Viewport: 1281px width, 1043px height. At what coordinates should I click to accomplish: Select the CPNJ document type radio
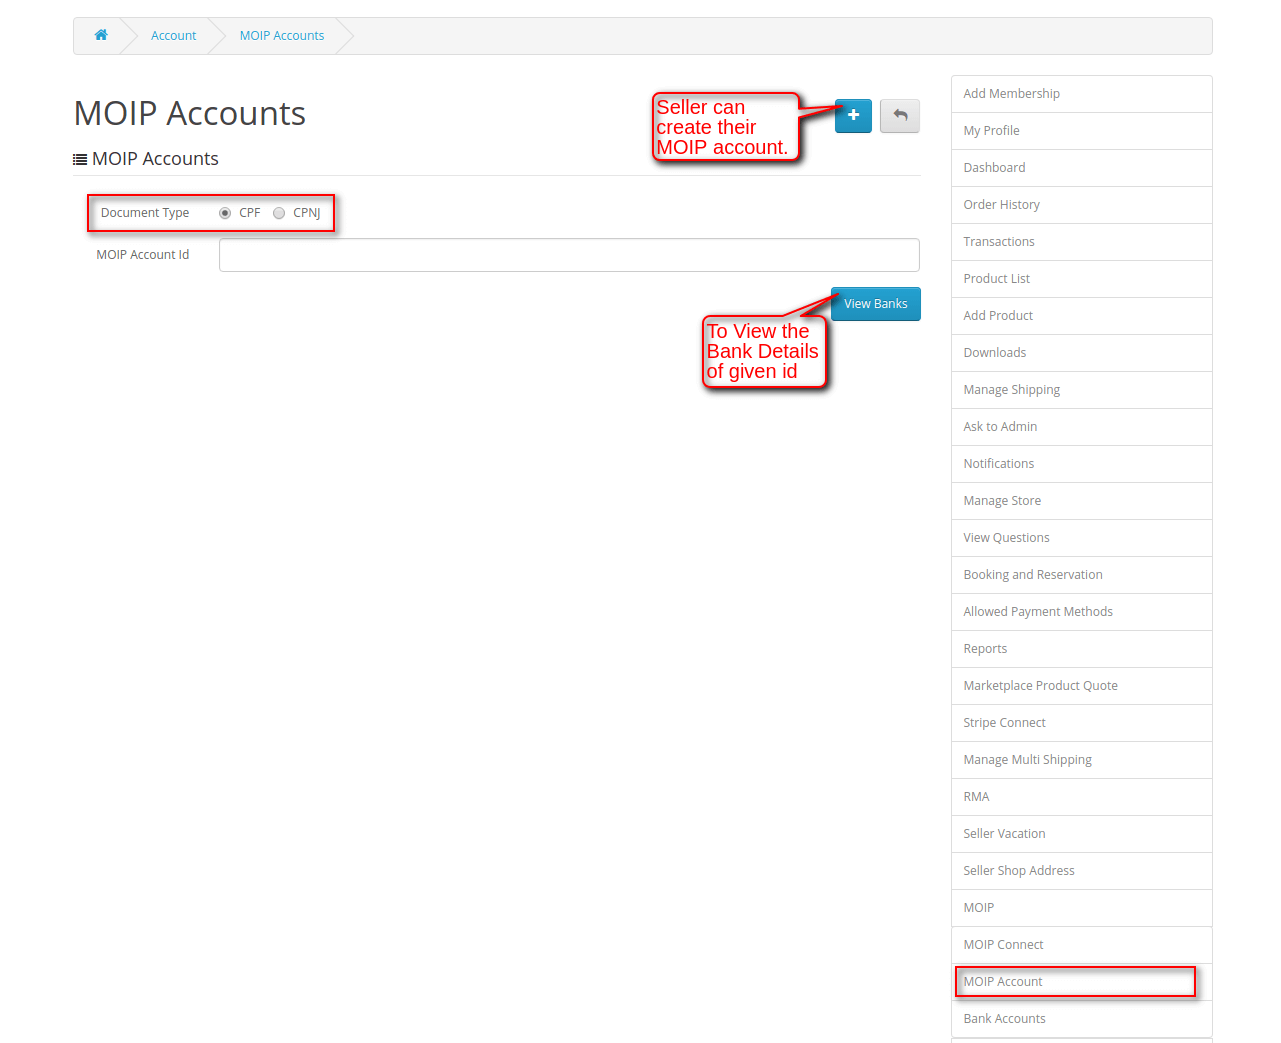coord(279,213)
